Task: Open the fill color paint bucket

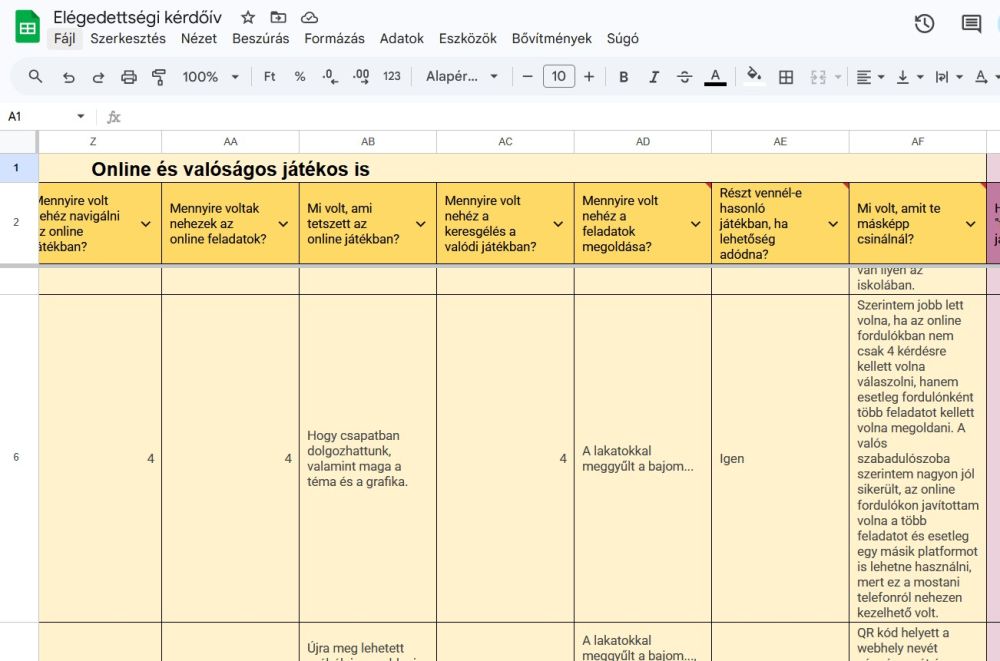Action: coord(754,77)
